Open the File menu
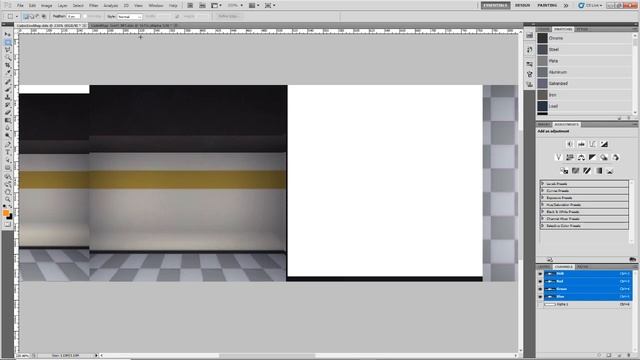 (x=20, y=6)
